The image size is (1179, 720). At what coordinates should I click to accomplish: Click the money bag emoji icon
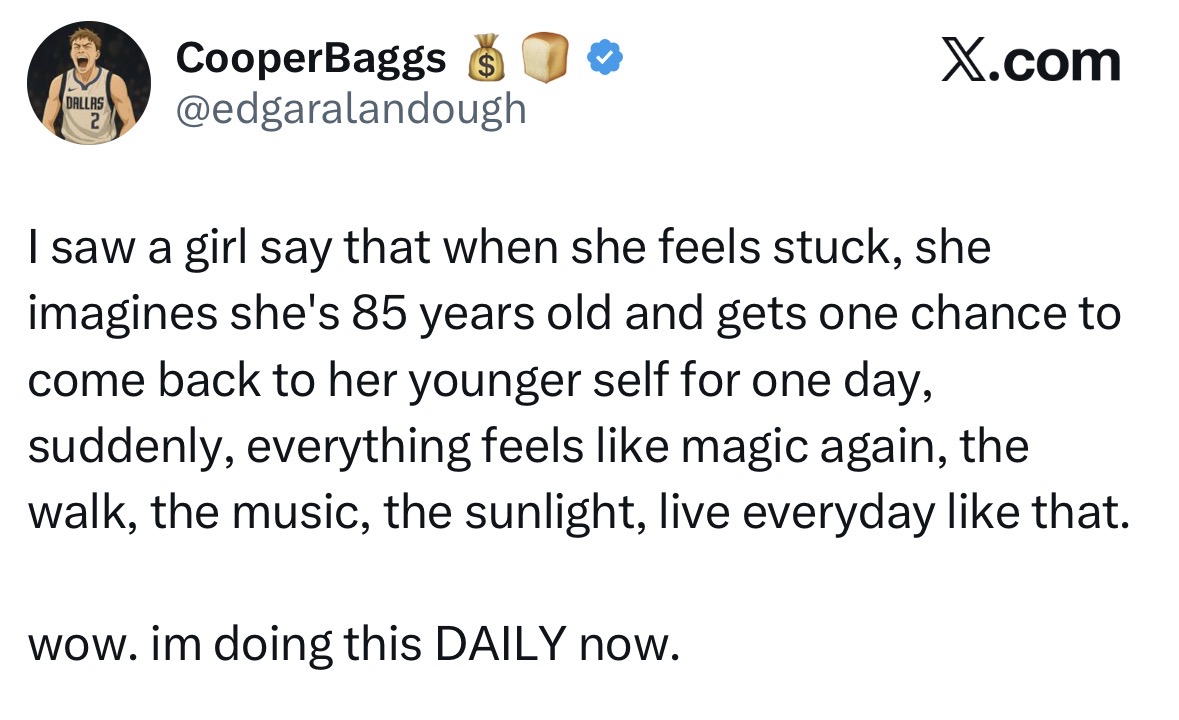[x=484, y=62]
